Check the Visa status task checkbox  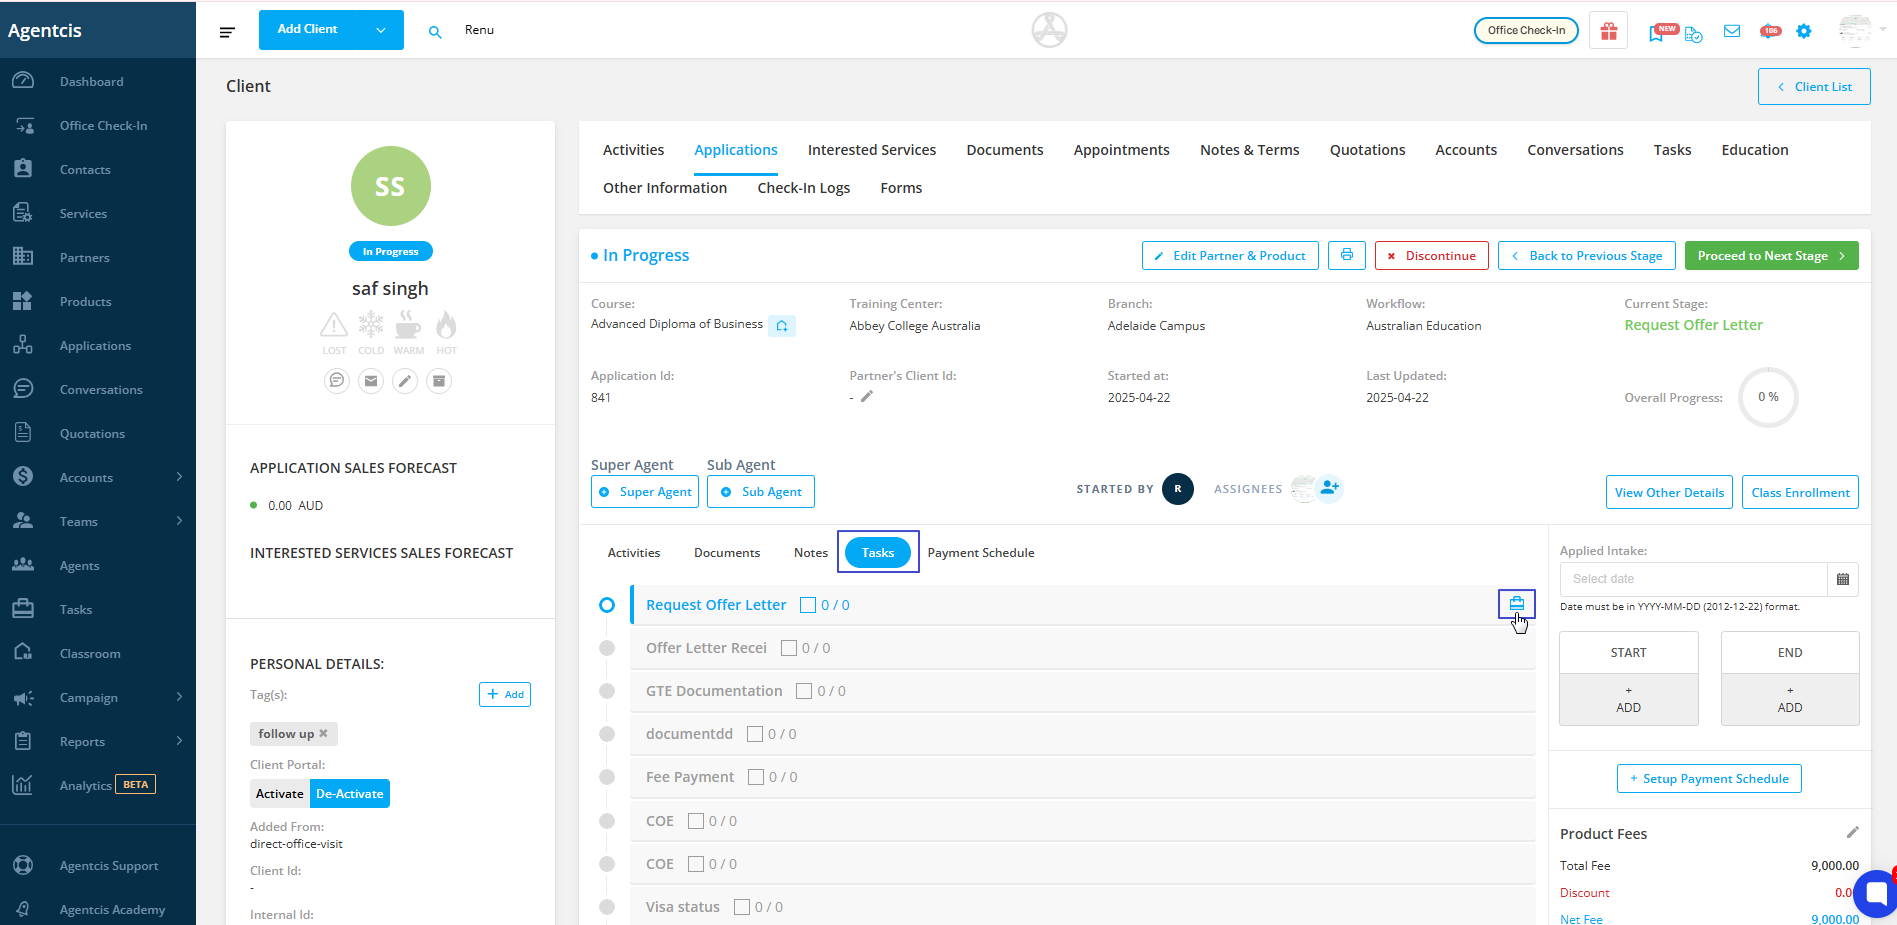[x=742, y=907]
